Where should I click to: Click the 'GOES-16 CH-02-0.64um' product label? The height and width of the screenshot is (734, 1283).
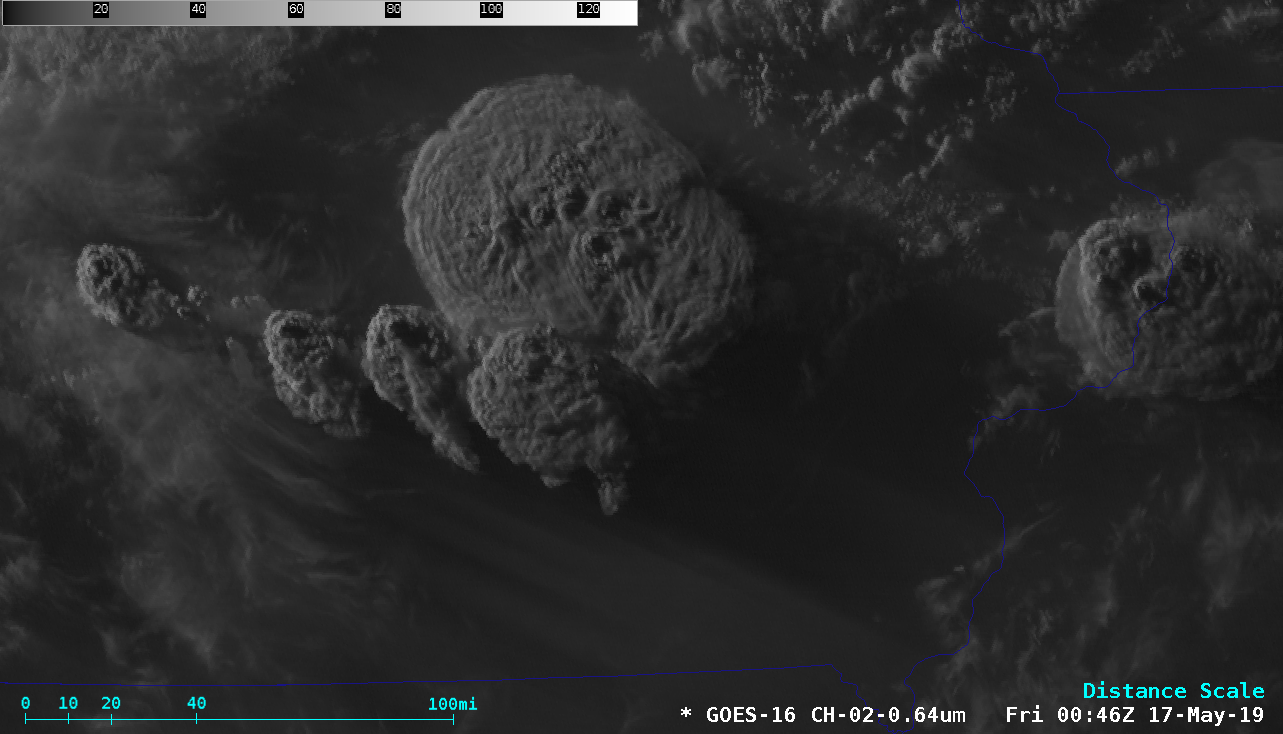pos(836,715)
